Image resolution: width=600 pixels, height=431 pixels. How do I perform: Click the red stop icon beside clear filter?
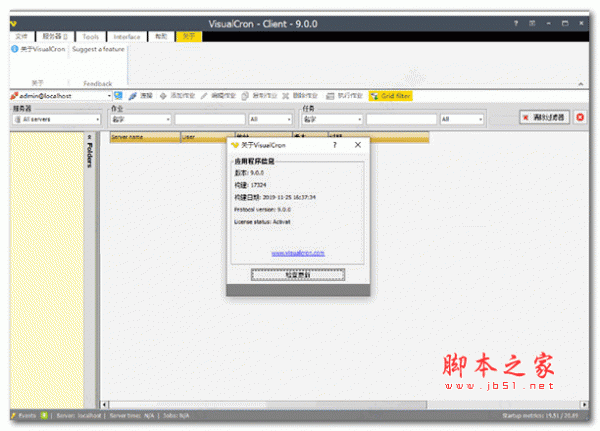click(x=580, y=118)
